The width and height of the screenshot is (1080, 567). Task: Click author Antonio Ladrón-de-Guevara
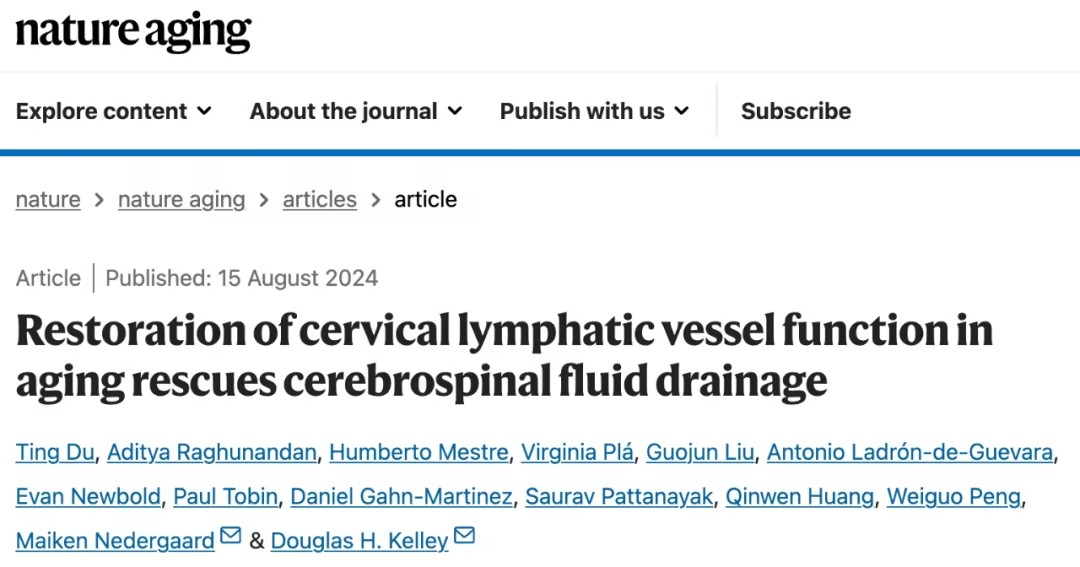click(909, 452)
